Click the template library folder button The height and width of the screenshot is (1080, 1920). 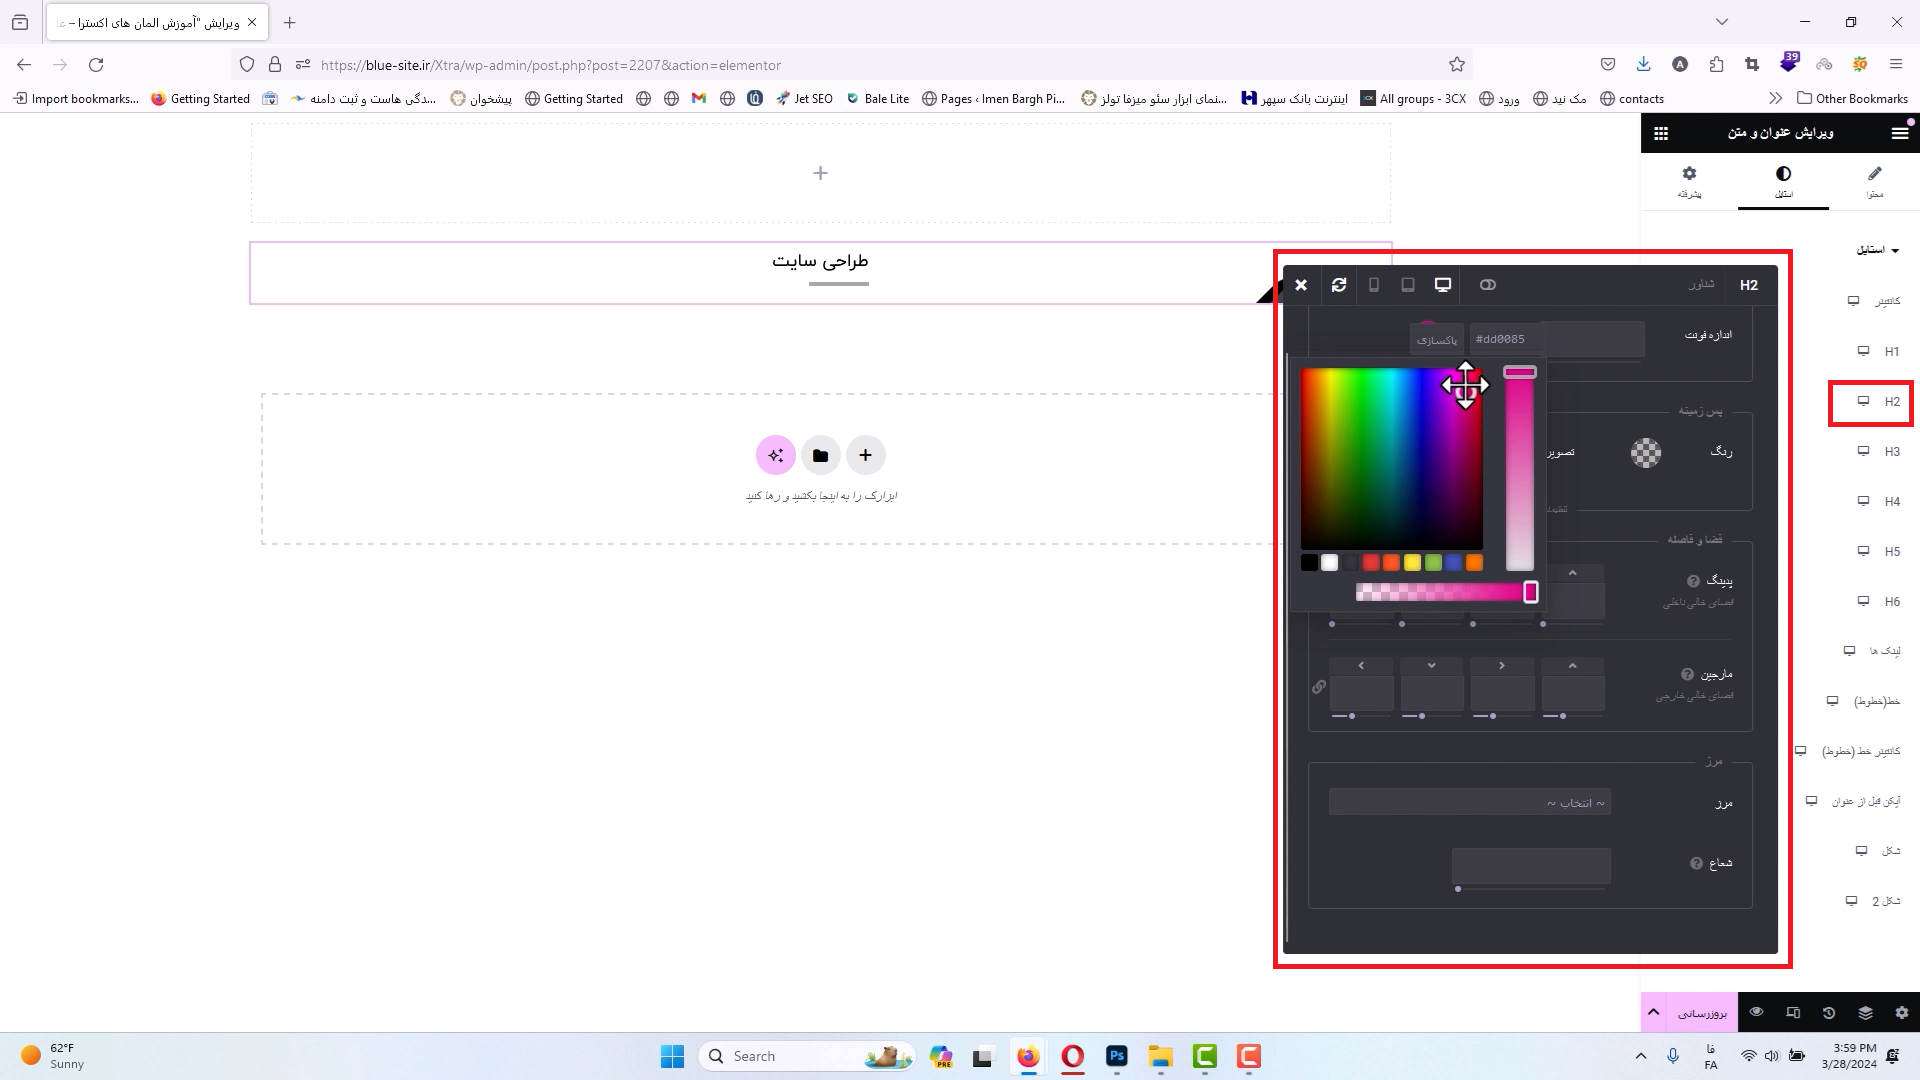coord(821,456)
